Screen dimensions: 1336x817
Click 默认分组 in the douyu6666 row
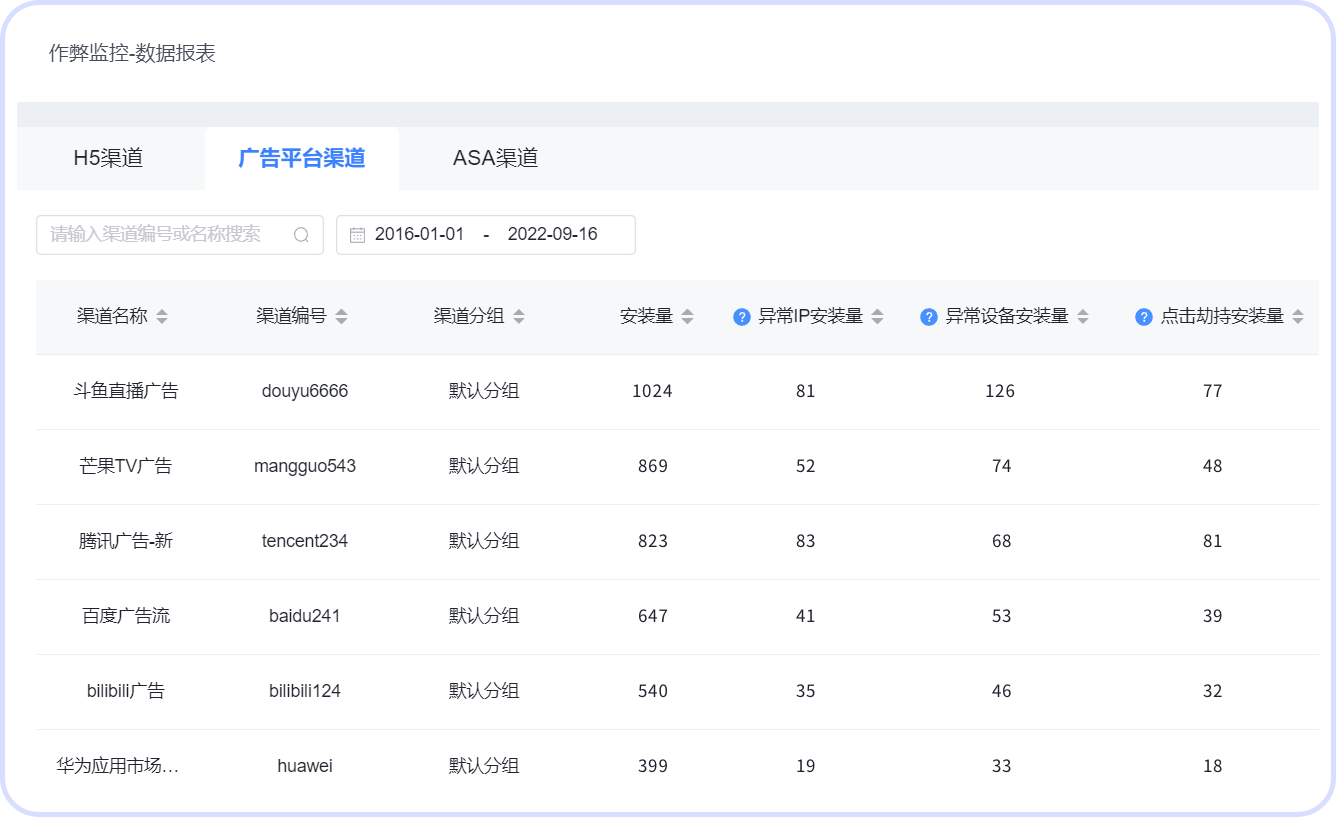click(484, 392)
